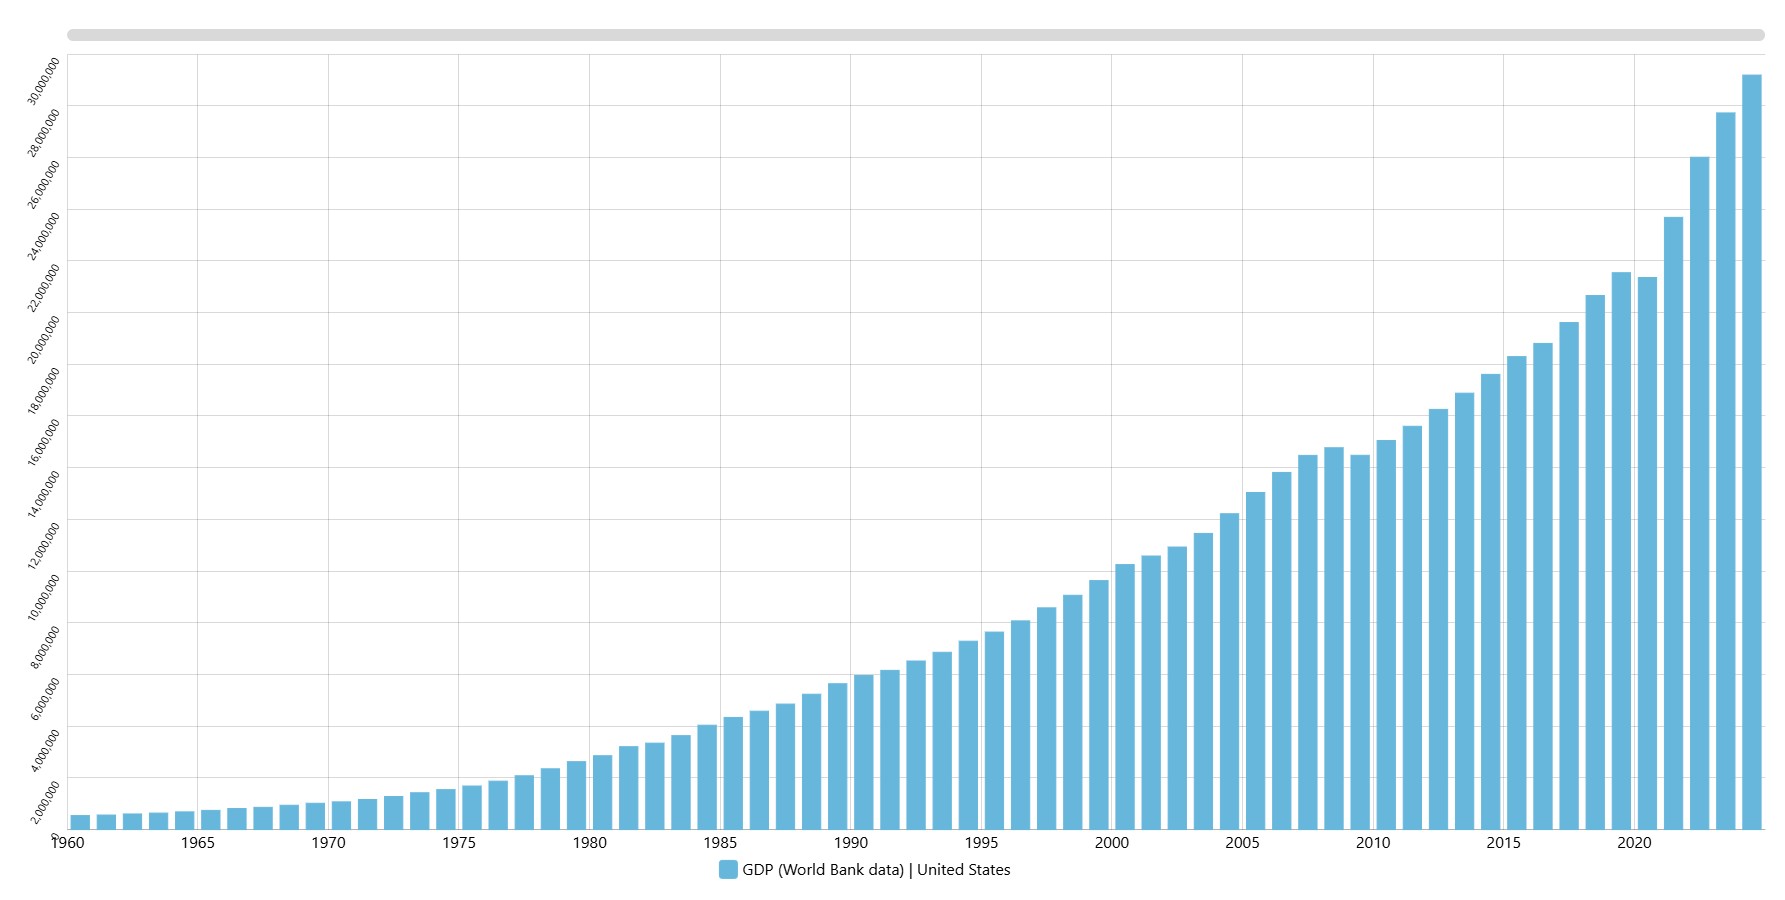Select the tallest bar for 2024
Image resolution: width=1785 pixels, height=900 pixels.
[x=1752, y=452]
